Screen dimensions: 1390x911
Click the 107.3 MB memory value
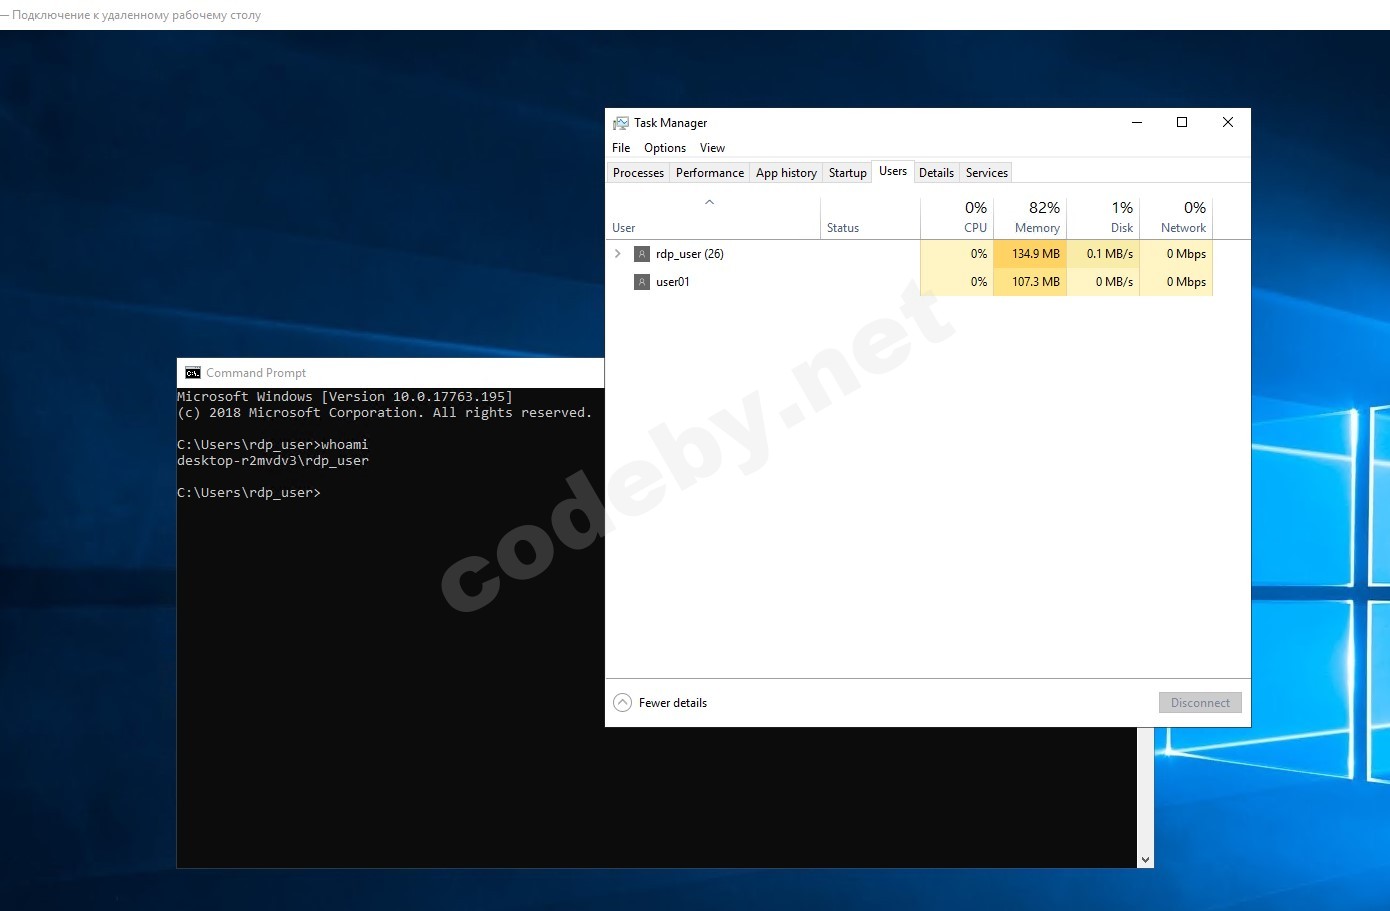pyautogui.click(x=1035, y=282)
